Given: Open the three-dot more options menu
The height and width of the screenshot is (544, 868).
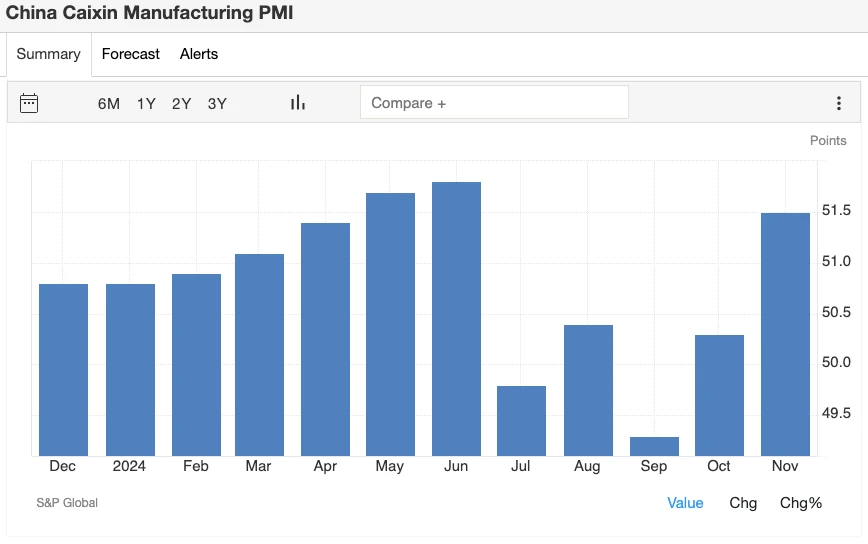Looking at the screenshot, I should [x=839, y=103].
